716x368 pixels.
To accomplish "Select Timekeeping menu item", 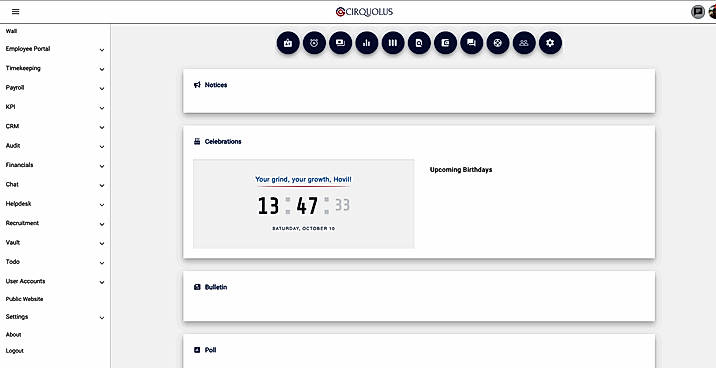I will point(23,68).
